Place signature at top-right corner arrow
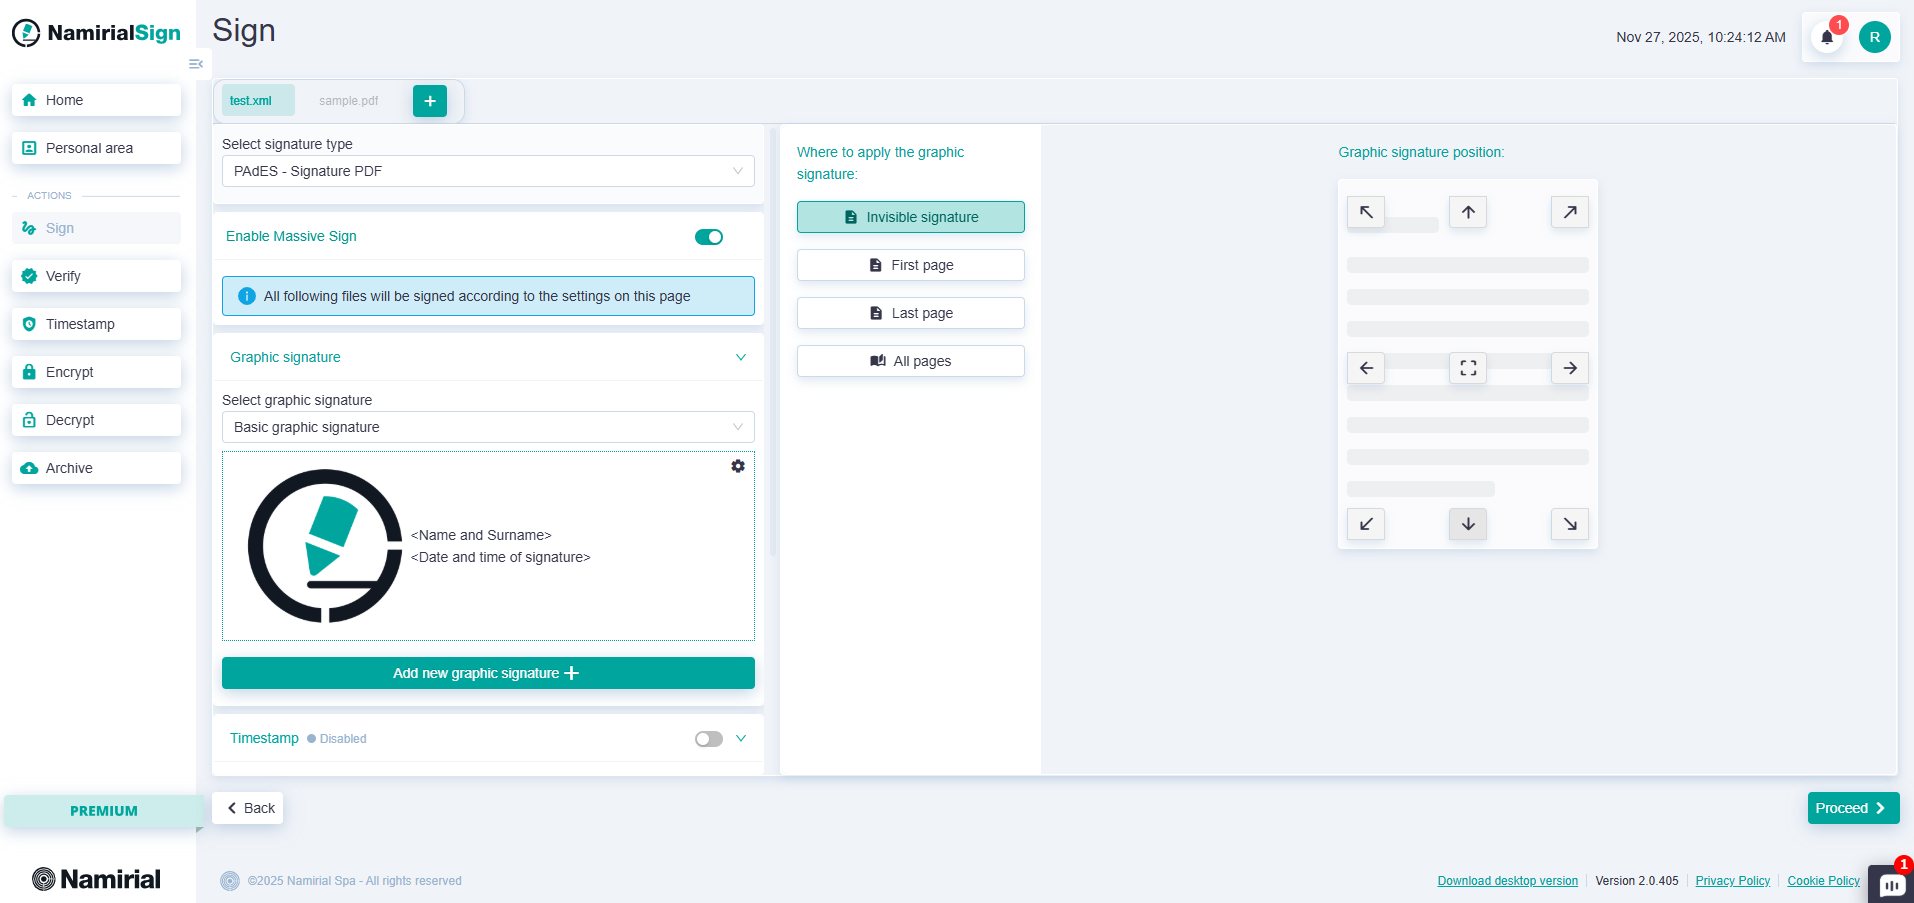Screen dimensions: 1914x903 1570,212
